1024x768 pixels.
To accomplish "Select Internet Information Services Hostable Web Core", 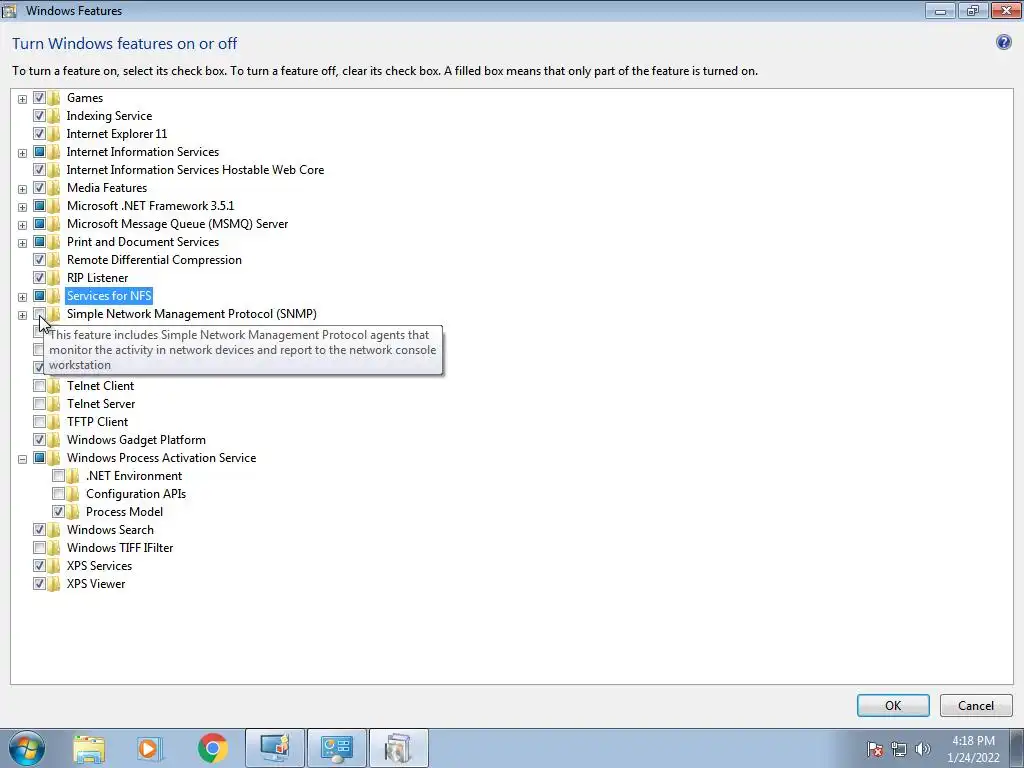I will pos(195,170).
